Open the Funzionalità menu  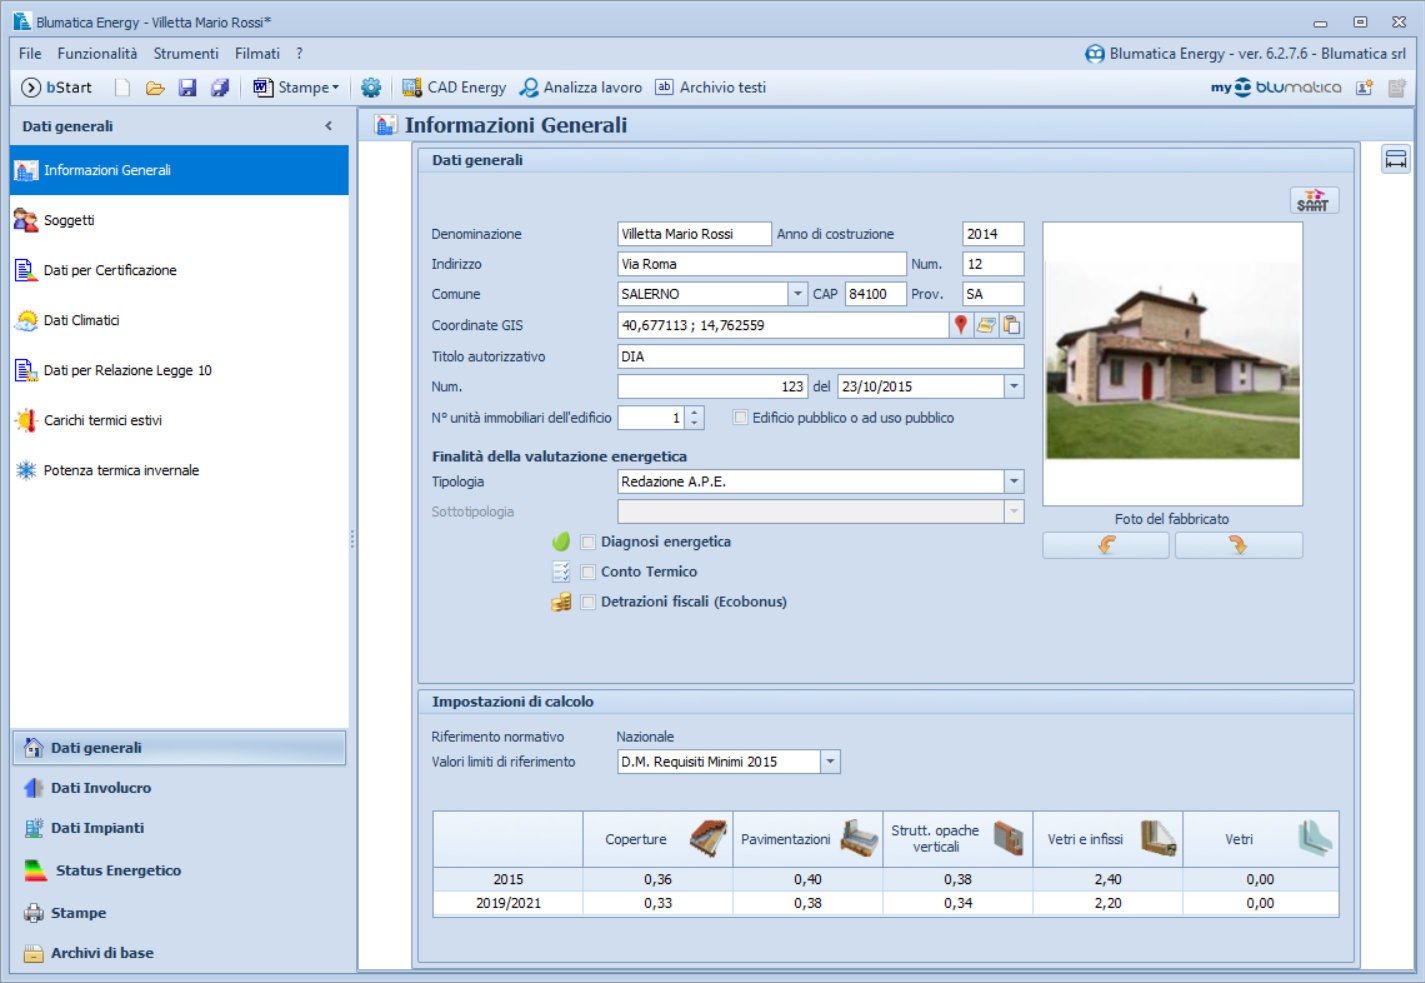point(97,53)
